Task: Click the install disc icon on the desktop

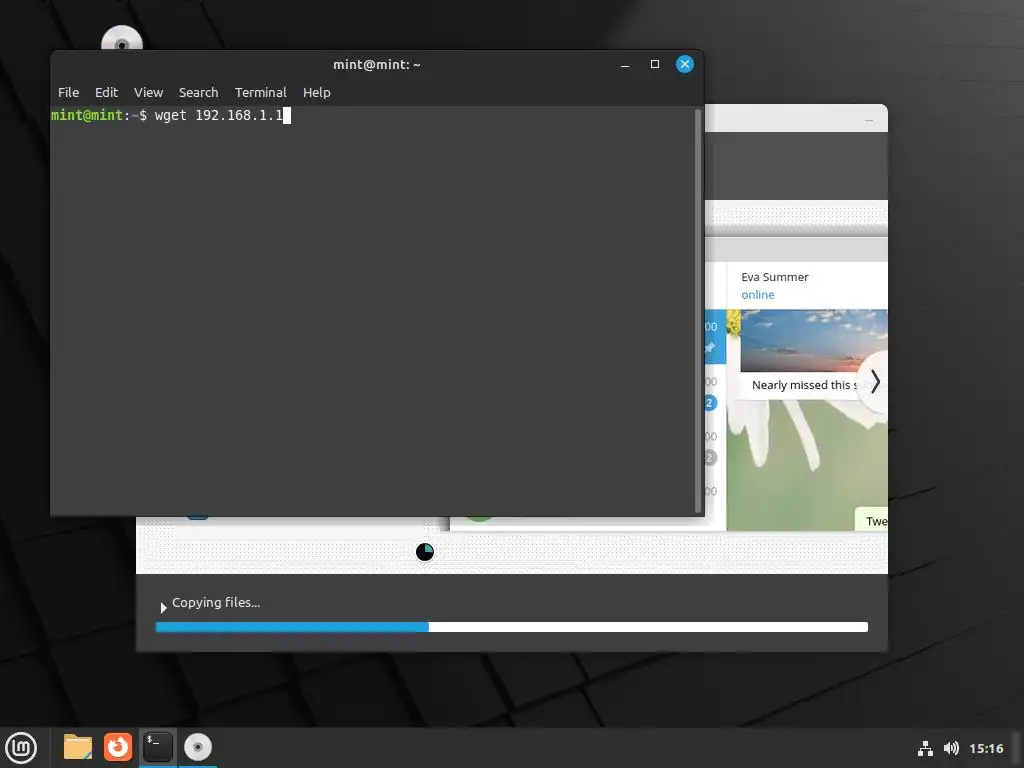Action: tap(122, 38)
